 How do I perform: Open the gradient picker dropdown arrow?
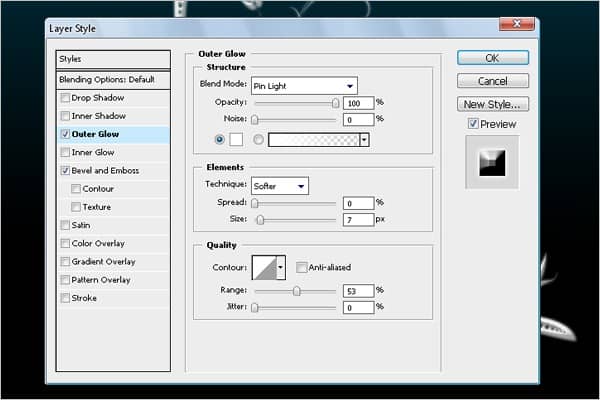(x=365, y=140)
